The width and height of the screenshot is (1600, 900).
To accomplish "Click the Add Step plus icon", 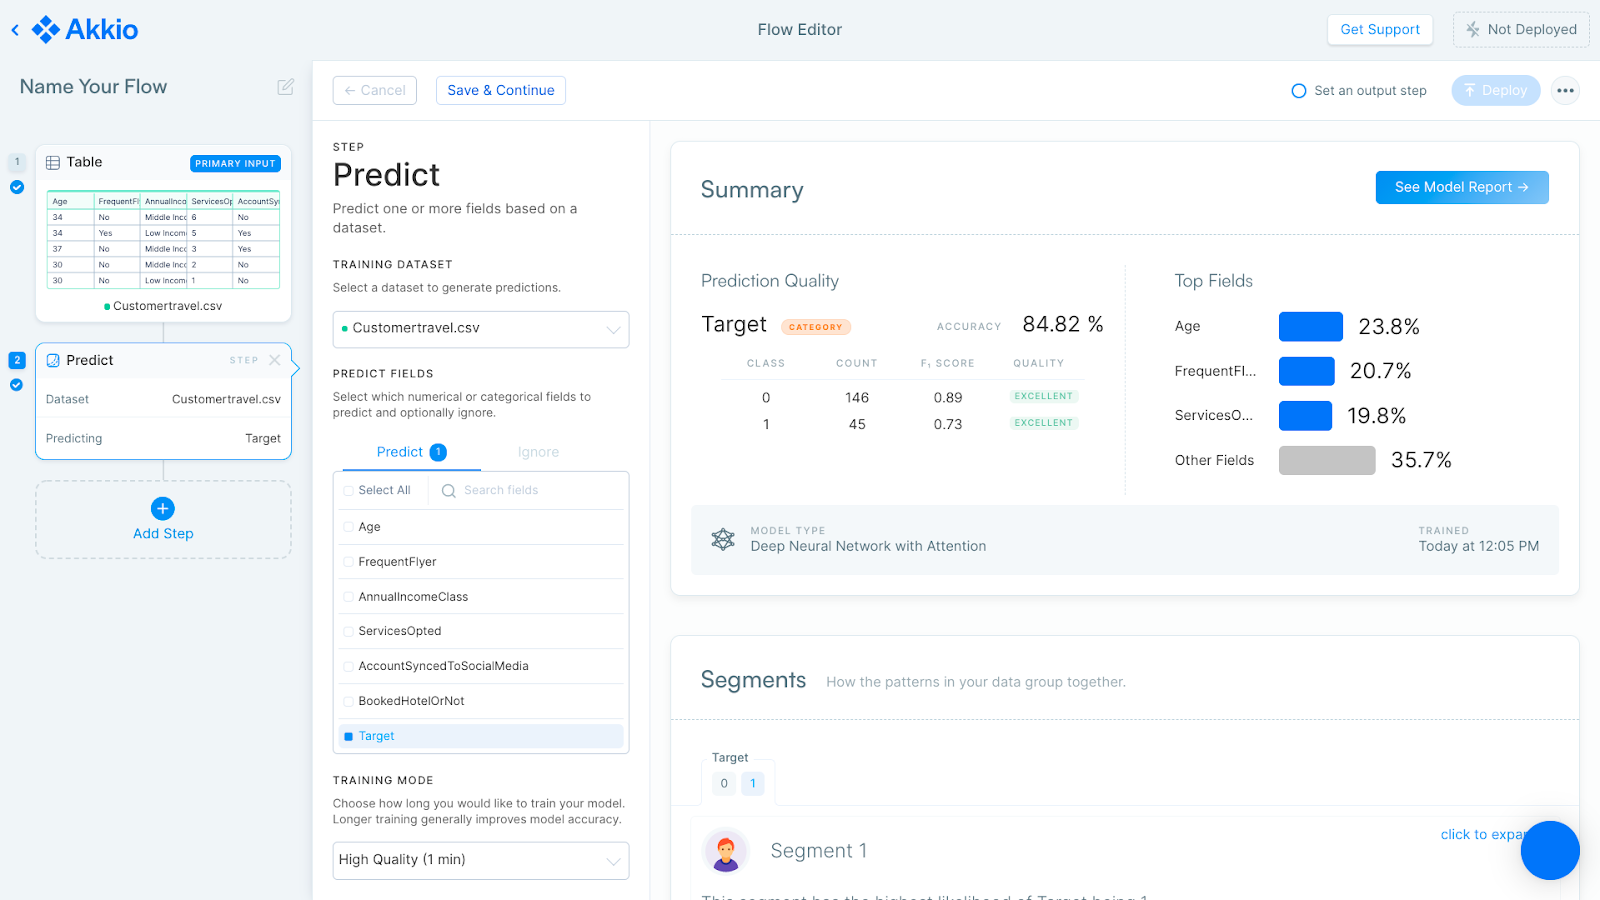I will [162, 509].
